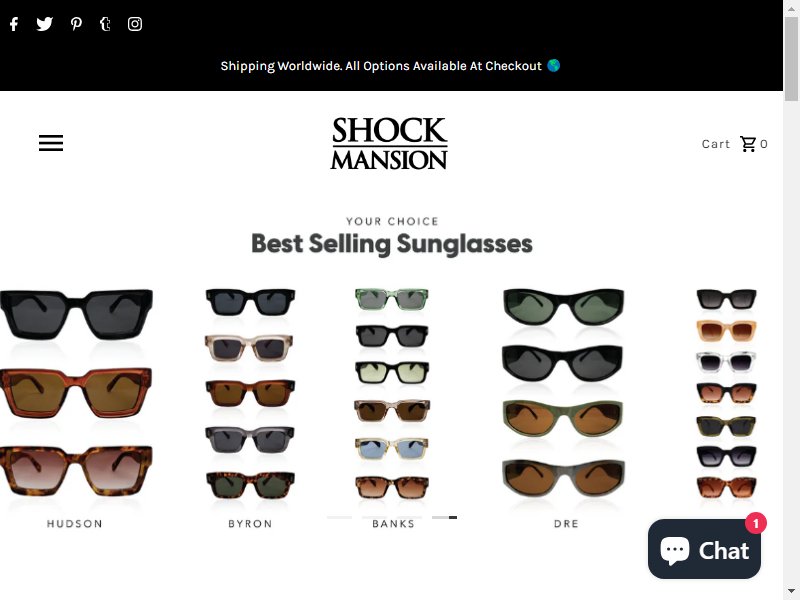Open the Shopify Chat bubble
The image size is (800, 600).
(x=704, y=549)
